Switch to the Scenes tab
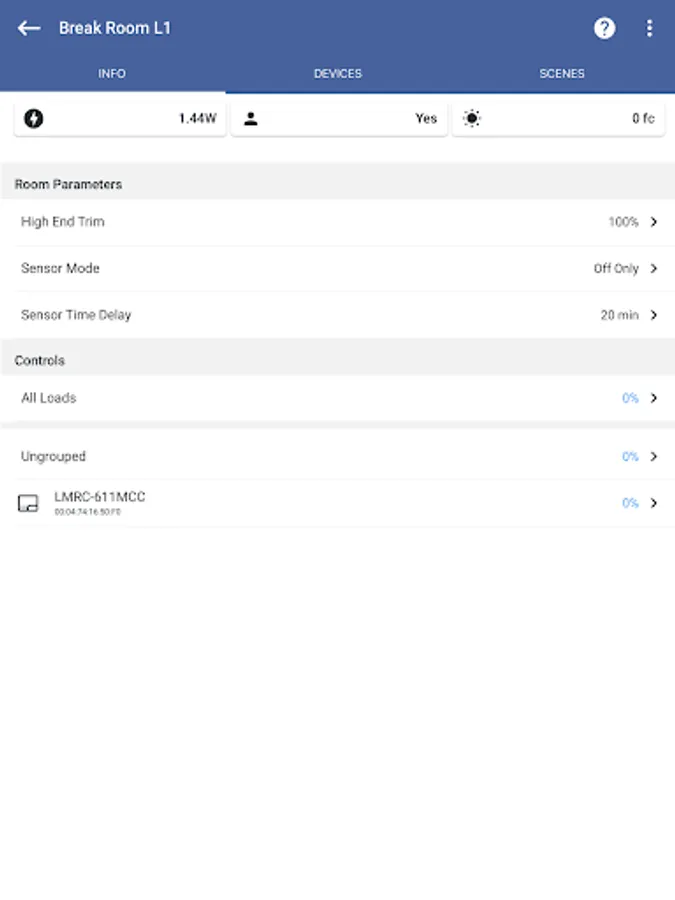 click(x=562, y=74)
